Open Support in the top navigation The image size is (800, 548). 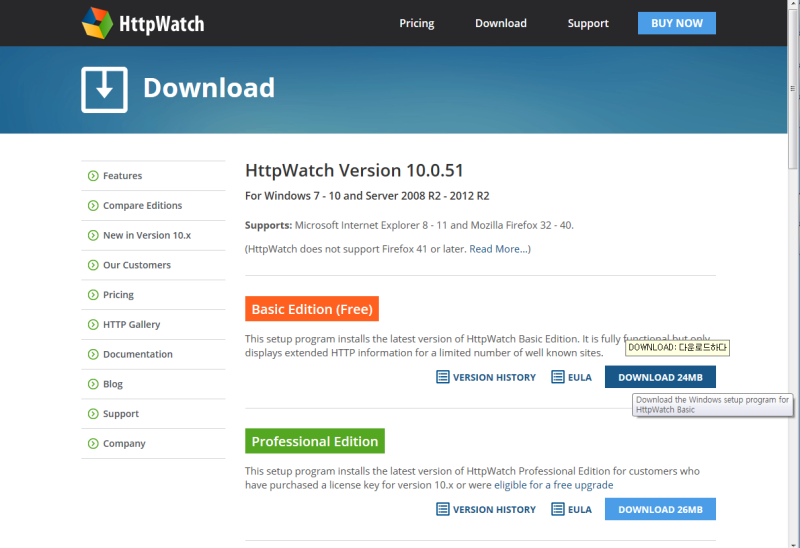point(588,23)
